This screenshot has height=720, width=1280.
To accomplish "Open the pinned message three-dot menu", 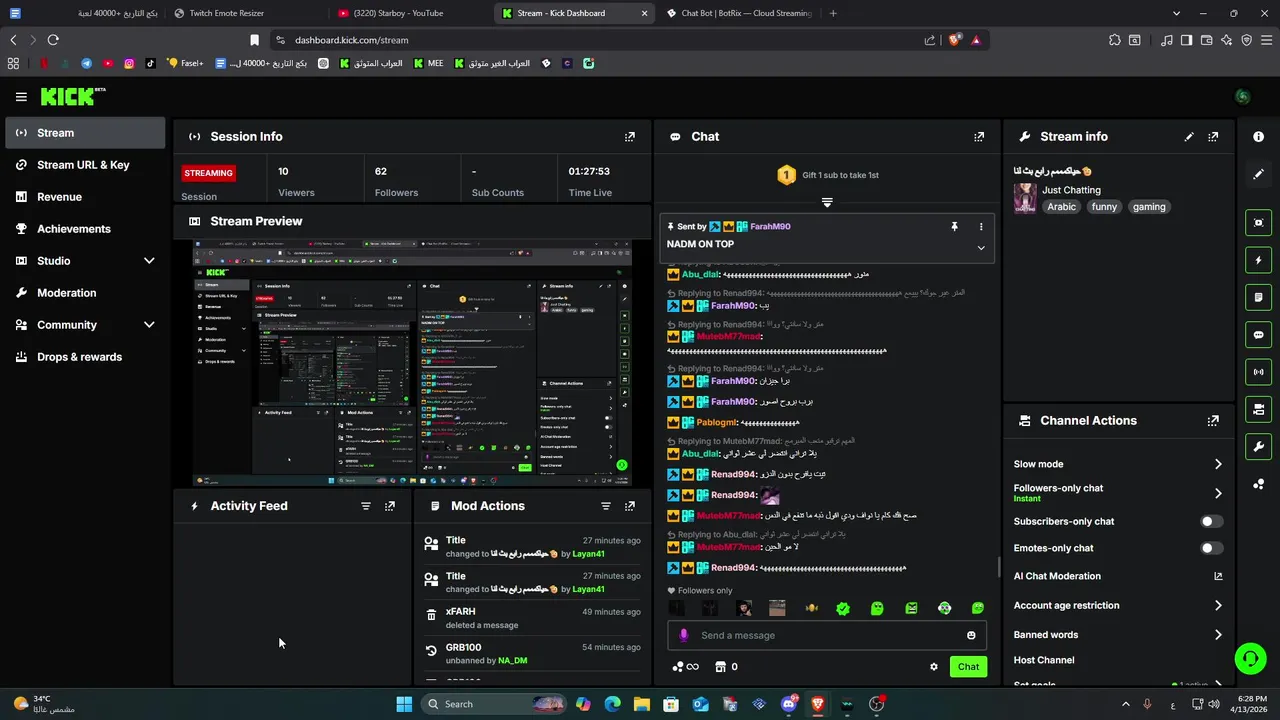I will click(981, 227).
